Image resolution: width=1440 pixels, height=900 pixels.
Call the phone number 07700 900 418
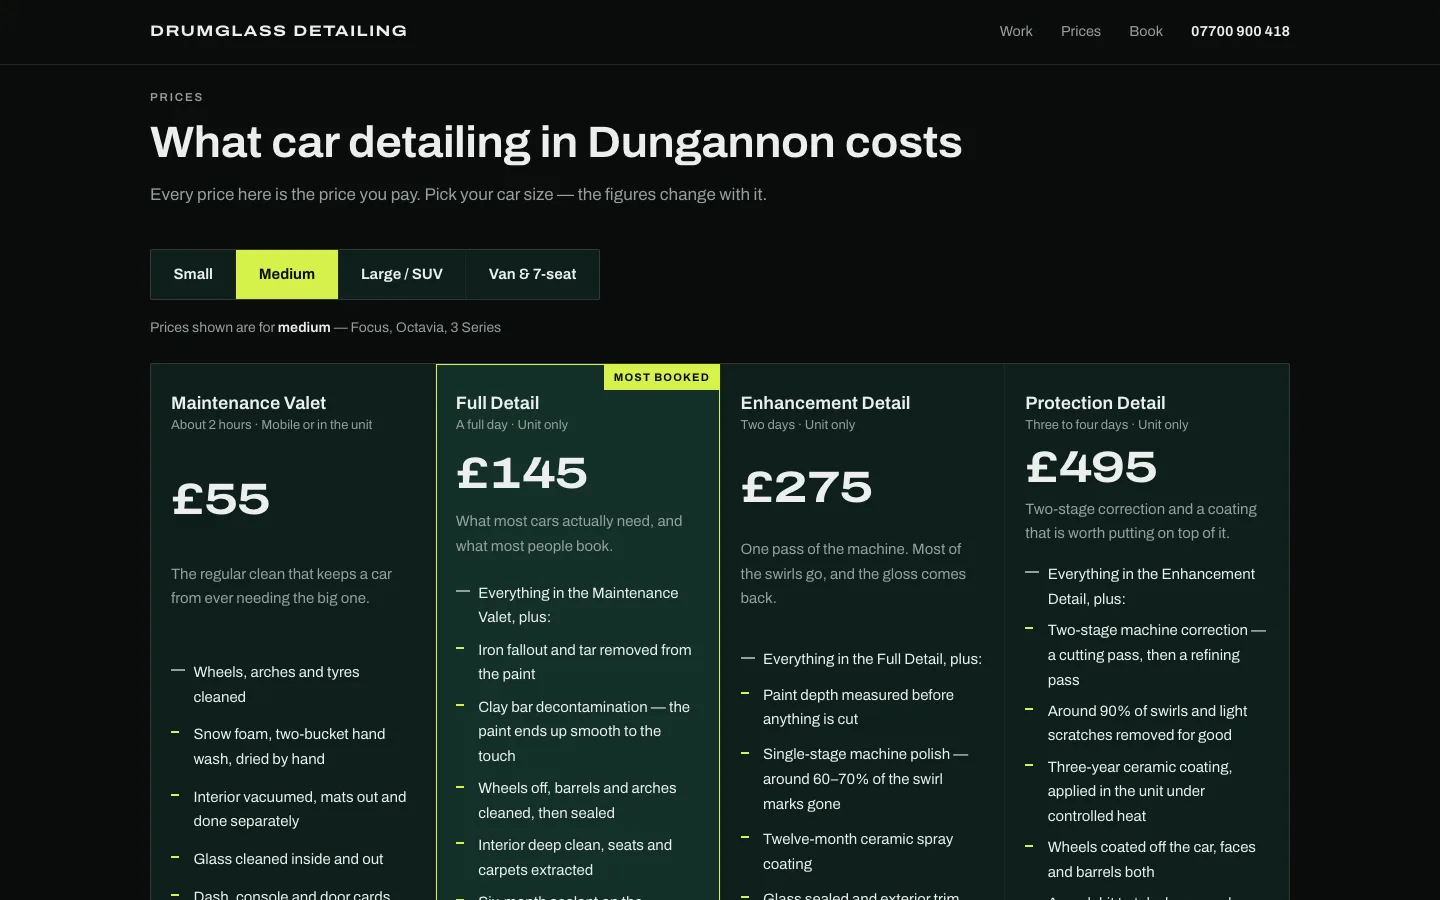[1240, 31]
